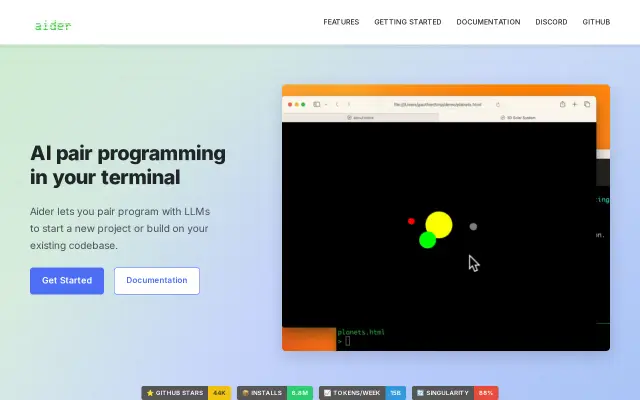Click the reload icon in demo address bar
This screenshot has width=640, height=400.
pyautogui.click(x=498, y=104)
